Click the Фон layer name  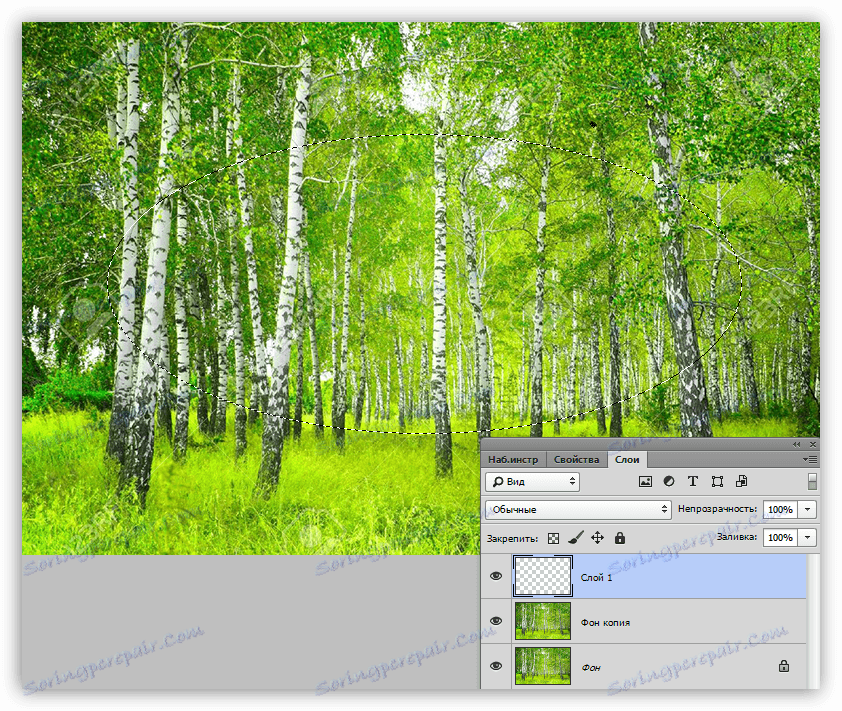click(x=591, y=668)
